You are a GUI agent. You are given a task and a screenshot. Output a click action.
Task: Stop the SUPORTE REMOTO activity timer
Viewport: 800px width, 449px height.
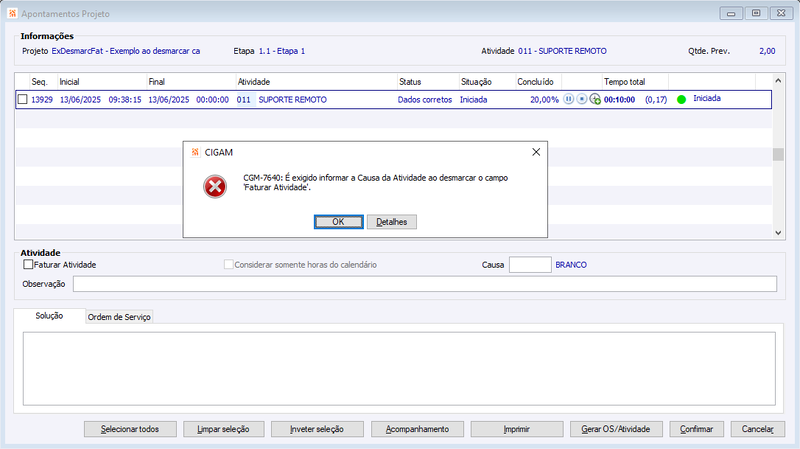[582, 99]
